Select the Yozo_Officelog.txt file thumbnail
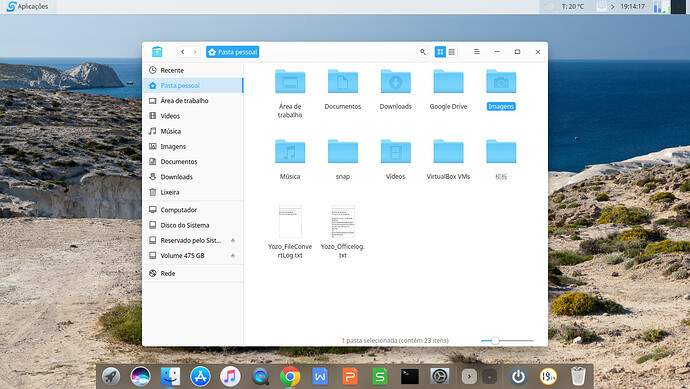 [343, 221]
